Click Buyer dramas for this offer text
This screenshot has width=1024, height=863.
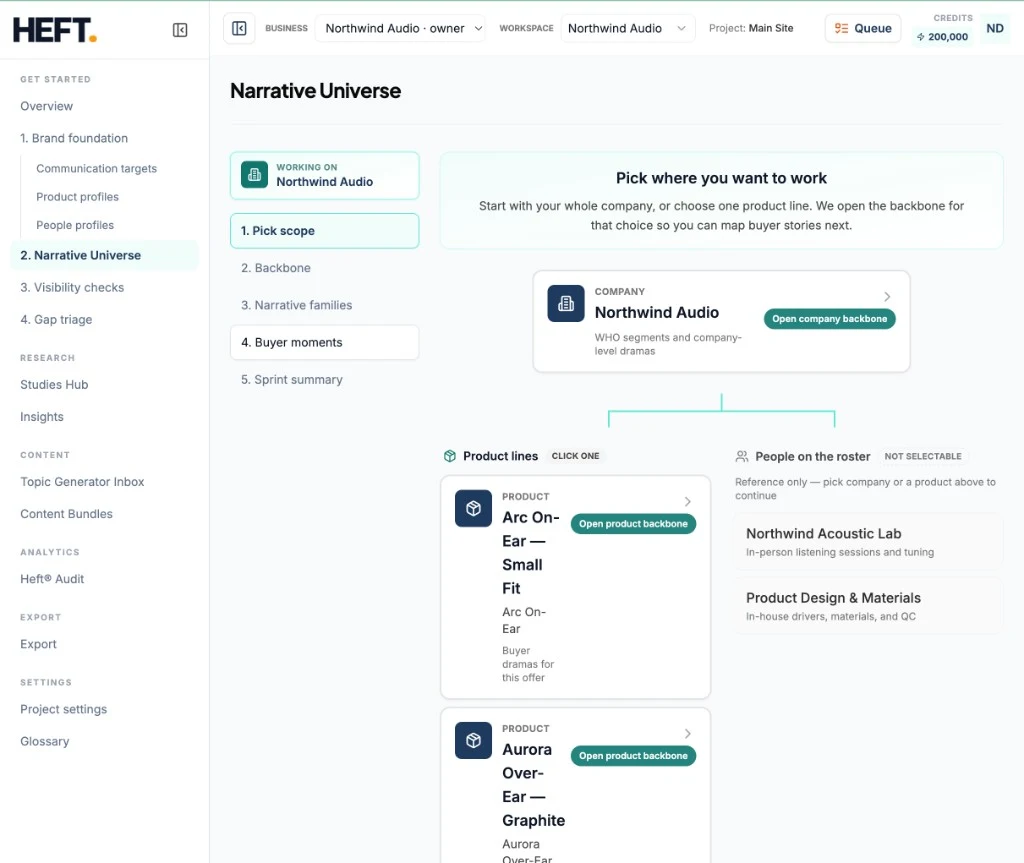point(528,664)
